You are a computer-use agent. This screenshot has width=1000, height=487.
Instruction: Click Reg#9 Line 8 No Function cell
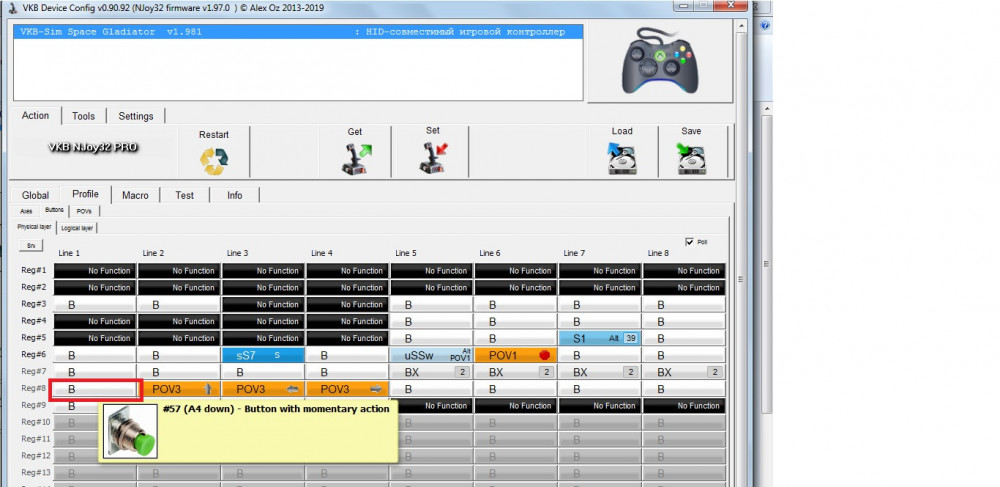click(684, 405)
